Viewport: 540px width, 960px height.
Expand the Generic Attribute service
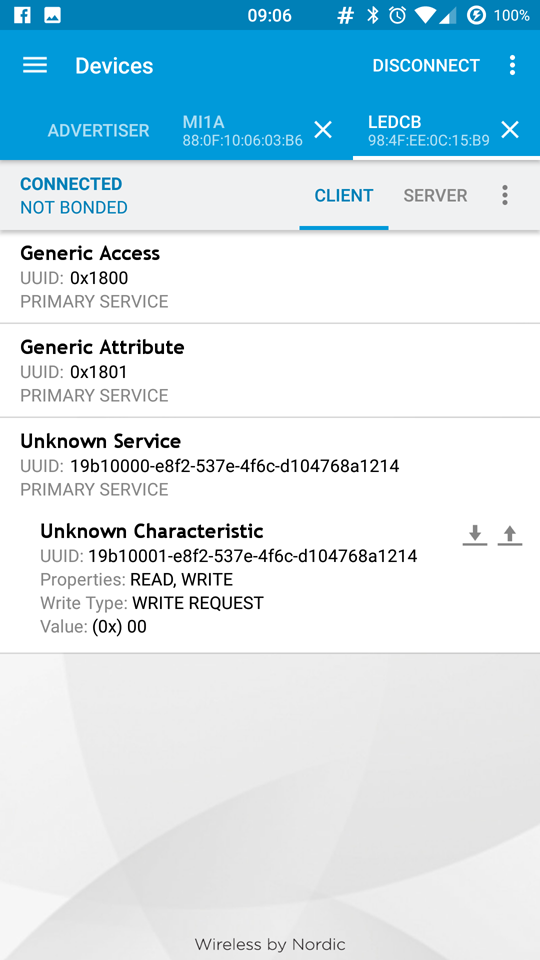click(x=270, y=371)
